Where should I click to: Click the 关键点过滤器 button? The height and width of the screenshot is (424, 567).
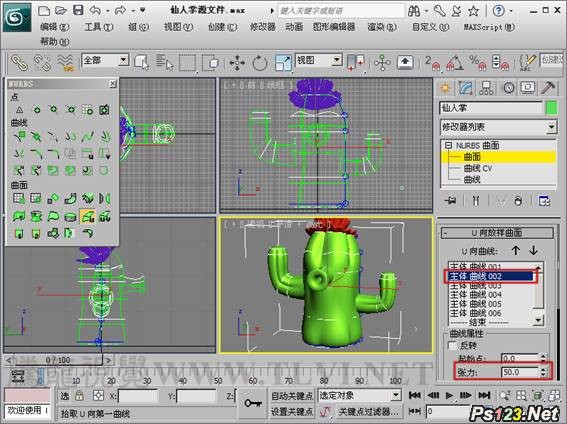[x=368, y=411]
